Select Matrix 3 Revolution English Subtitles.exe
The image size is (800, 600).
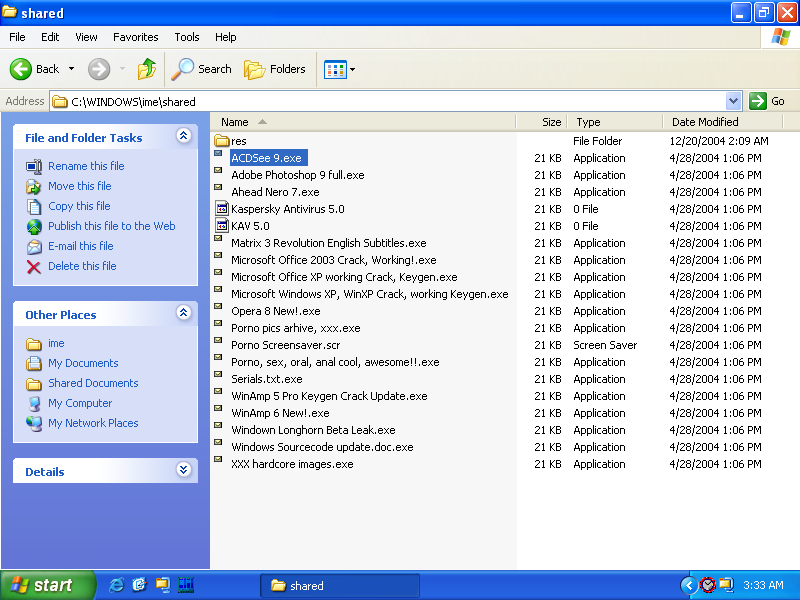(x=329, y=243)
